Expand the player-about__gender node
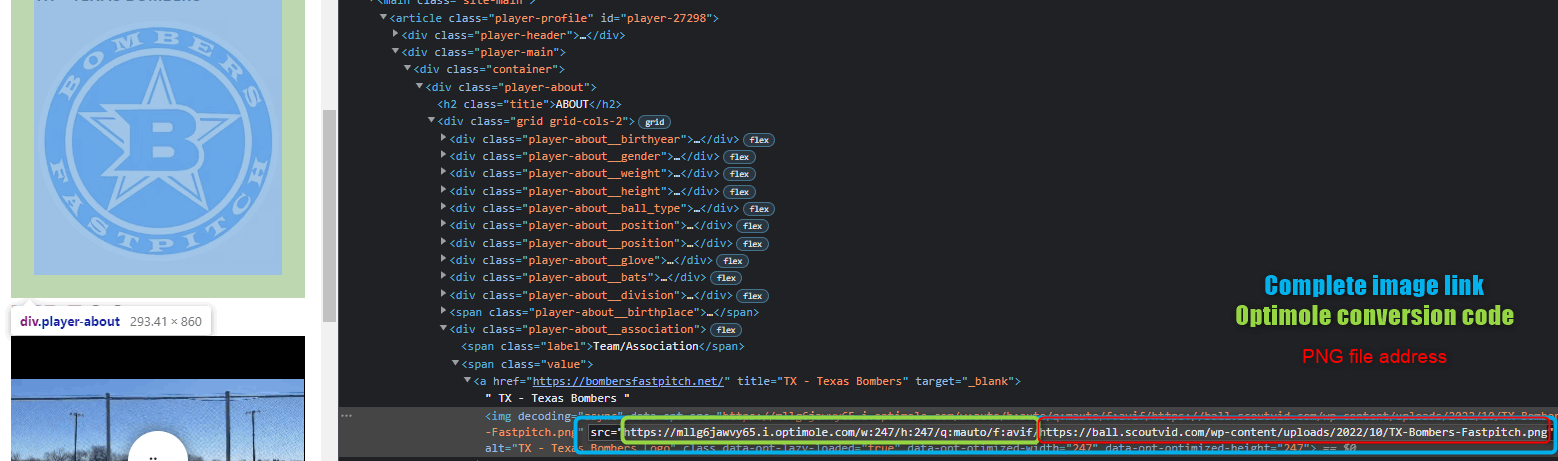 (x=444, y=157)
